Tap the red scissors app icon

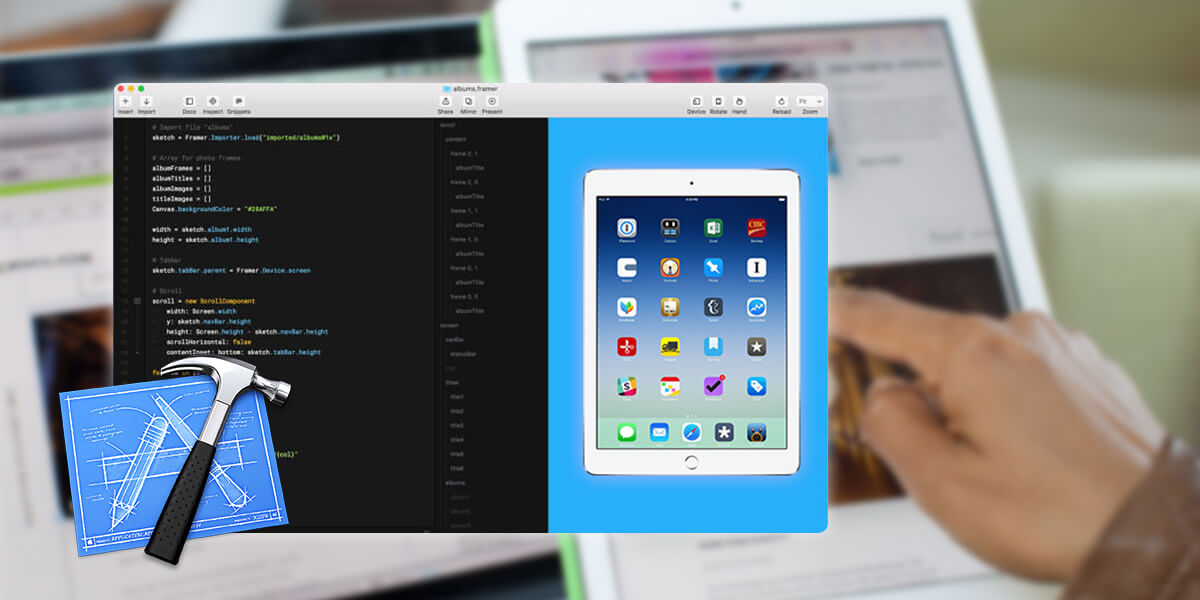[627, 347]
